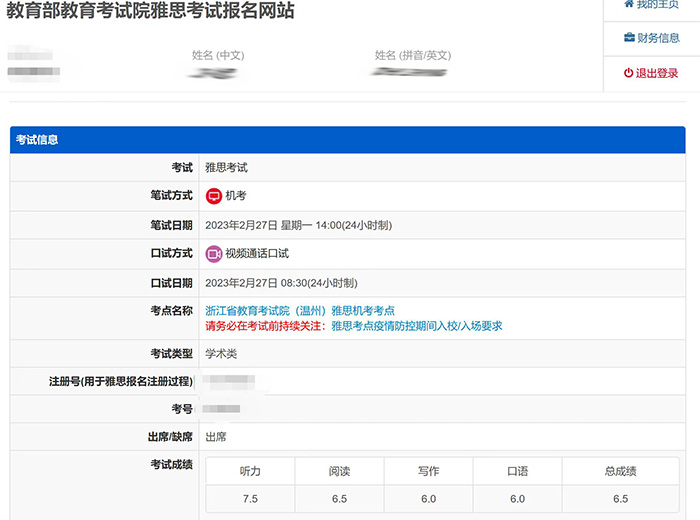700x520 pixels.
Task: Select the 考试信息 panel header
Action: [348, 140]
